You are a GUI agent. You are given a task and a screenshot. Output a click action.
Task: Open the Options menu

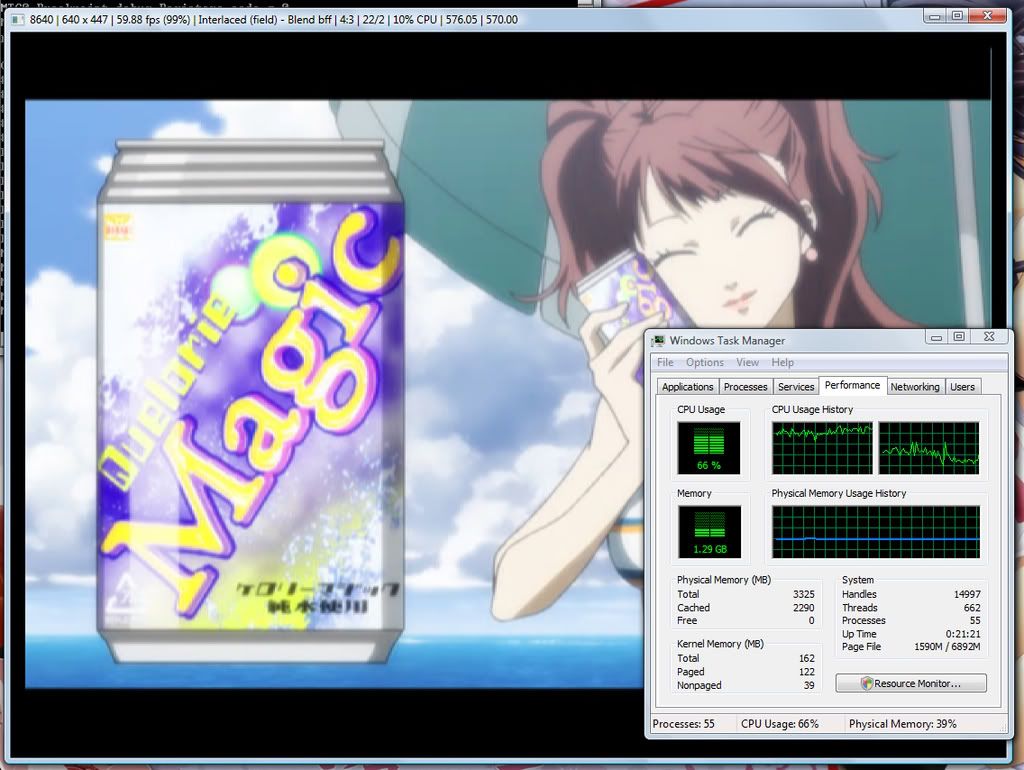tap(705, 363)
